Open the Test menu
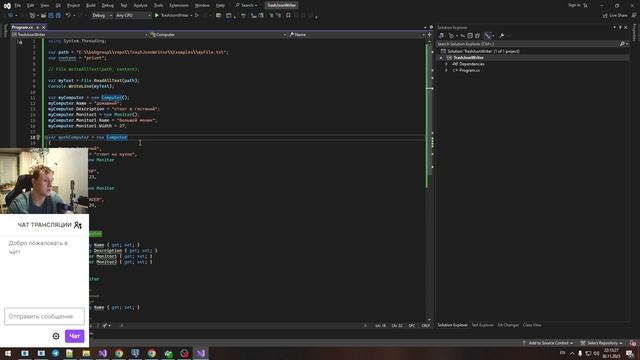Image resolution: width=640 pixels, height=360 pixels. 124,5
